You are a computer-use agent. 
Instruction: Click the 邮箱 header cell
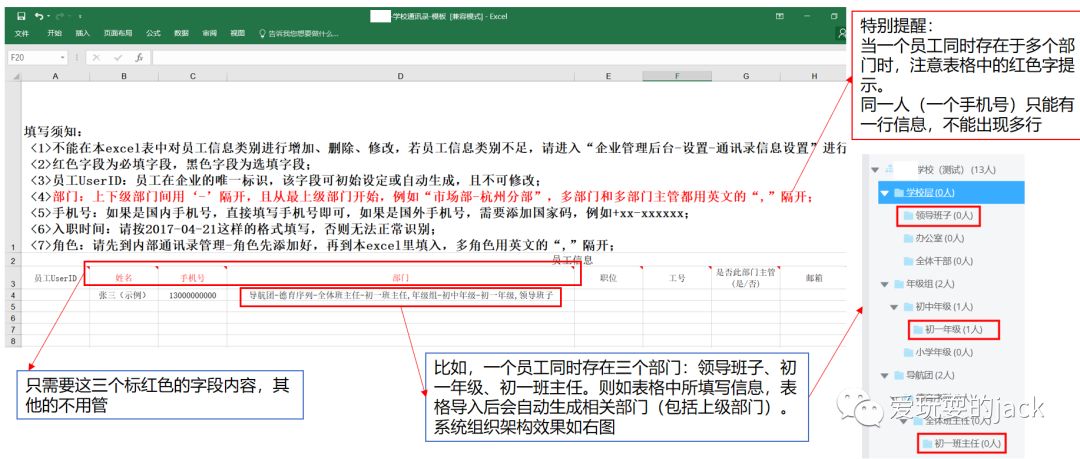click(814, 278)
